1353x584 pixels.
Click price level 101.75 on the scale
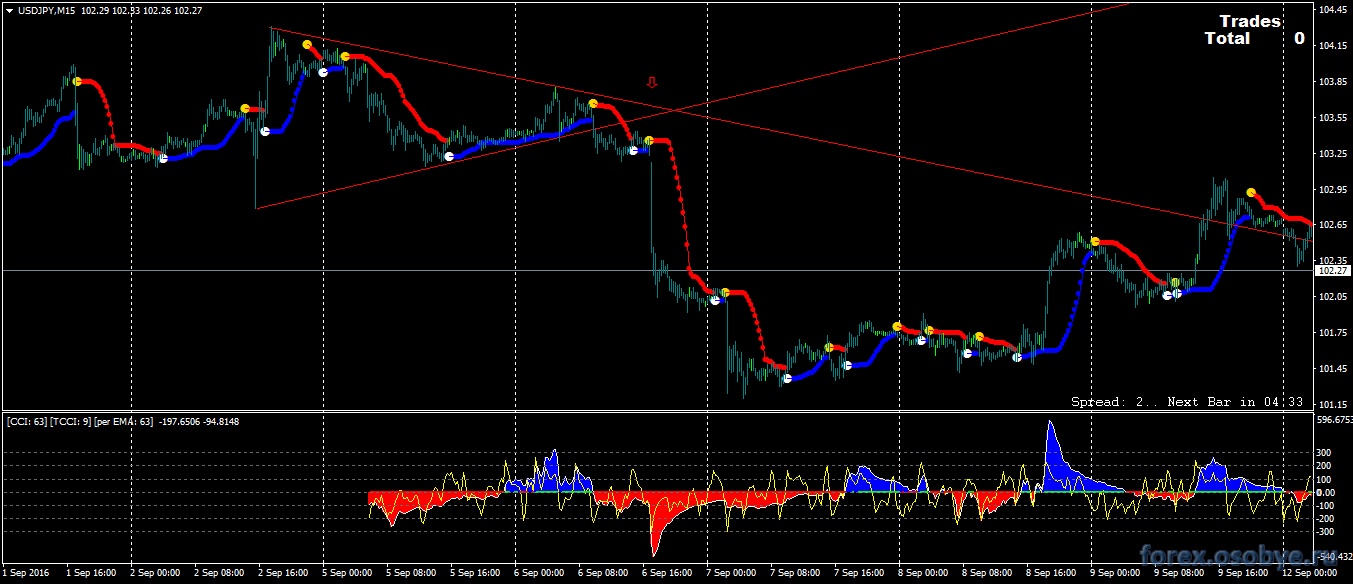click(1333, 333)
